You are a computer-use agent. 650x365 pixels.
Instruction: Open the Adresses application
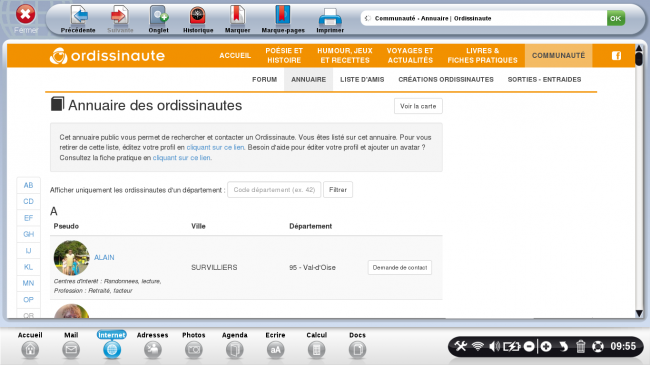(153, 345)
